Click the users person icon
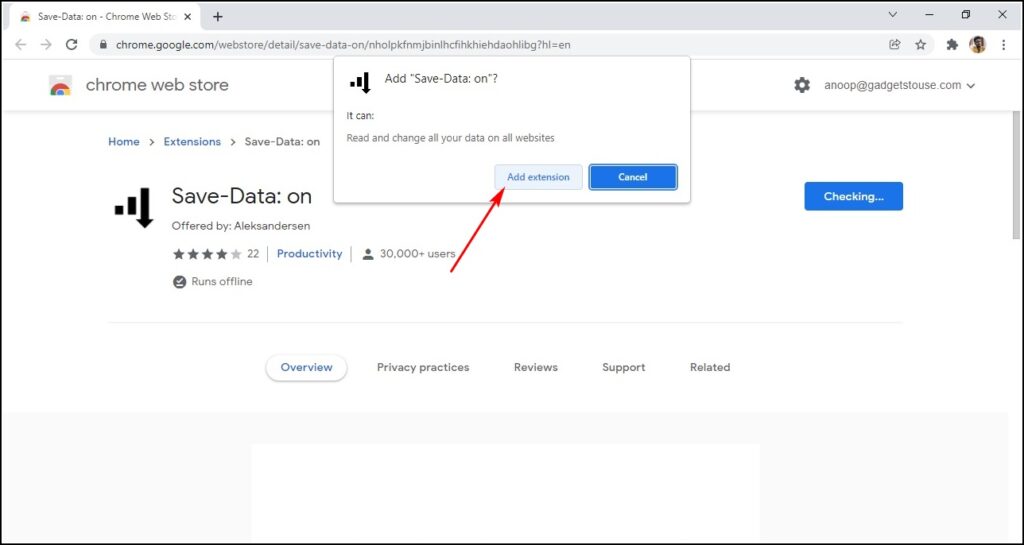The height and width of the screenshot is (545, 1024). tap(368, 254)
